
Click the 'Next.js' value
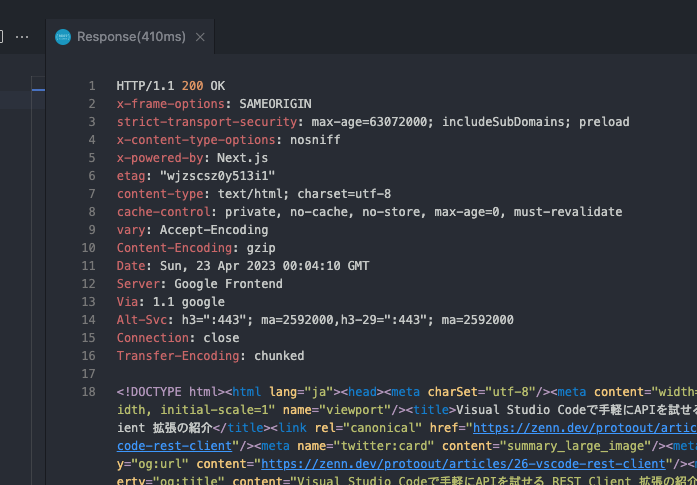tap(242, 158)
